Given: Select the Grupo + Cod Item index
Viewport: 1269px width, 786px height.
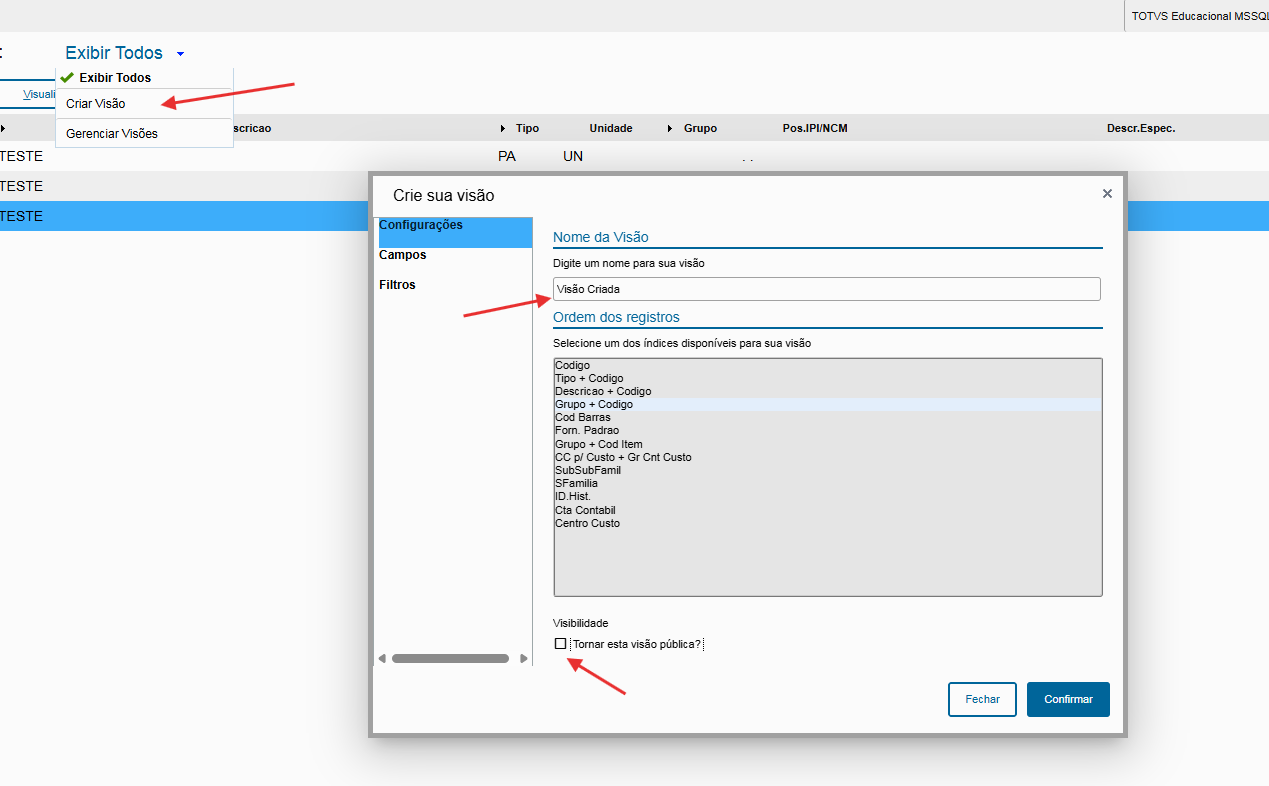Looking at the screenshot, I should pos(827,444).
